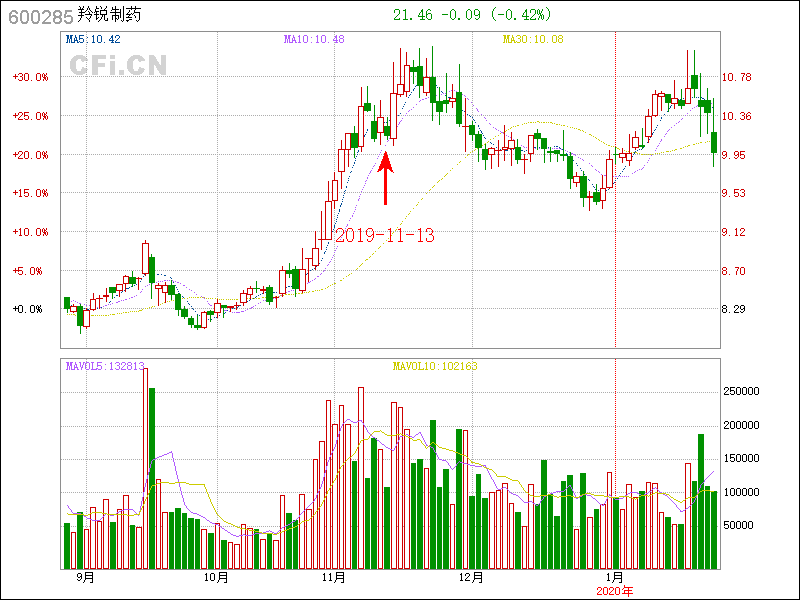This screenshot has height=600, width=800.
Task: Click the stock name 羚锐制药
Action: [x=110, y=15]
